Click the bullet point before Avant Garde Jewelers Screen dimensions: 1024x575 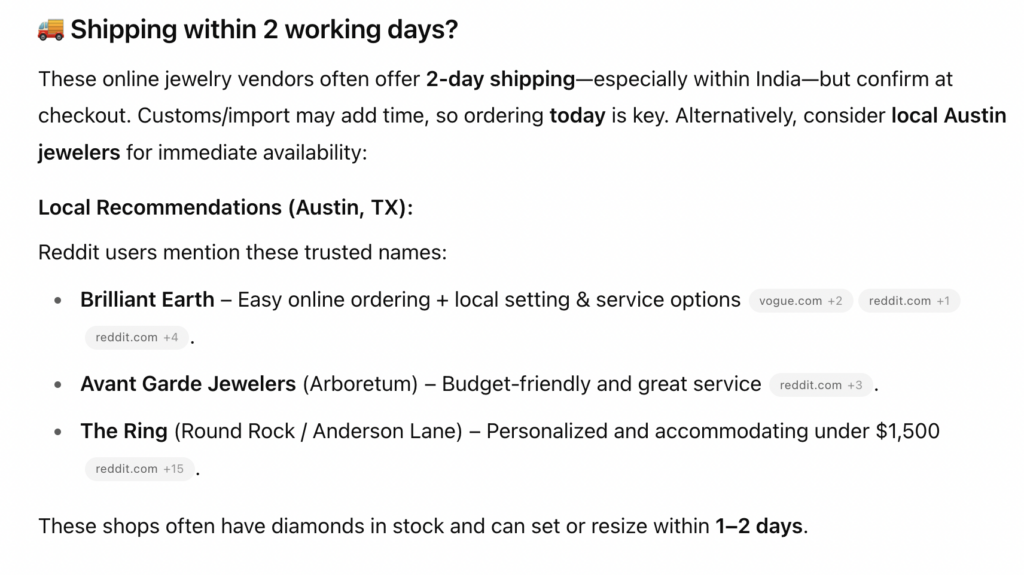(x=59, y=385)
